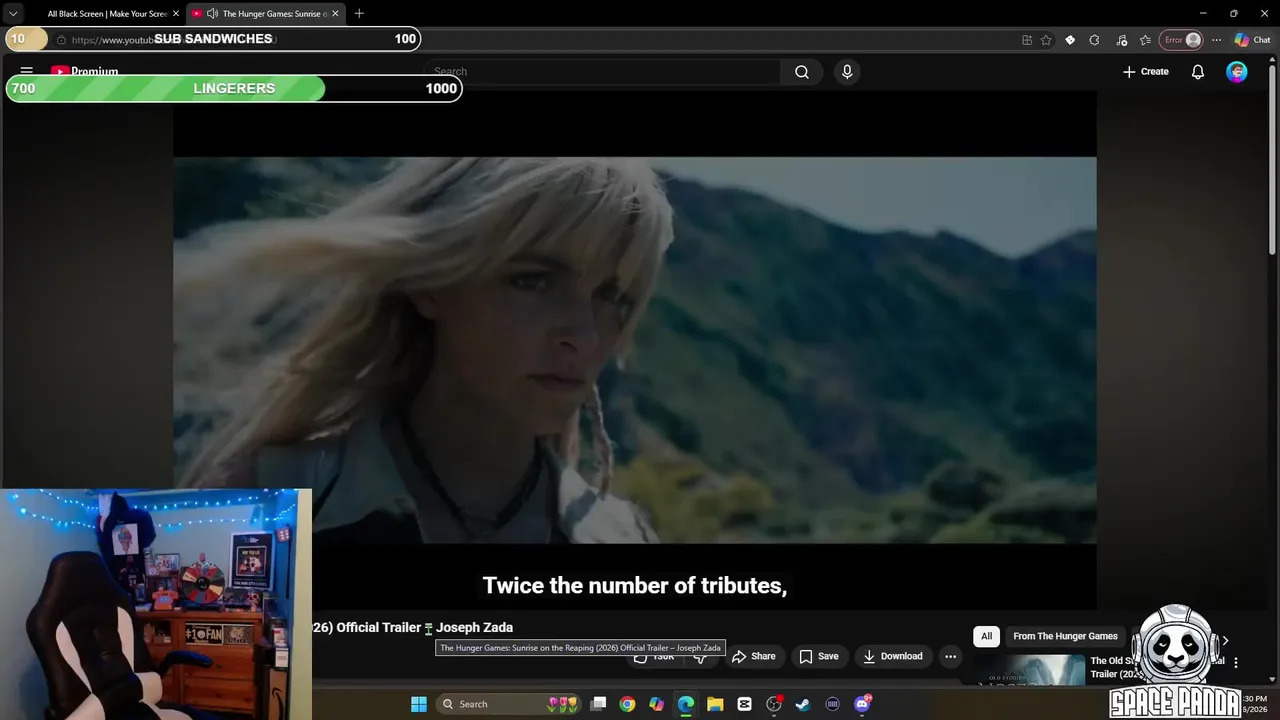Open browser settings and more menu
Image resolution: width=1280 pixels, height=720 pixels.
coord(1216,40)
